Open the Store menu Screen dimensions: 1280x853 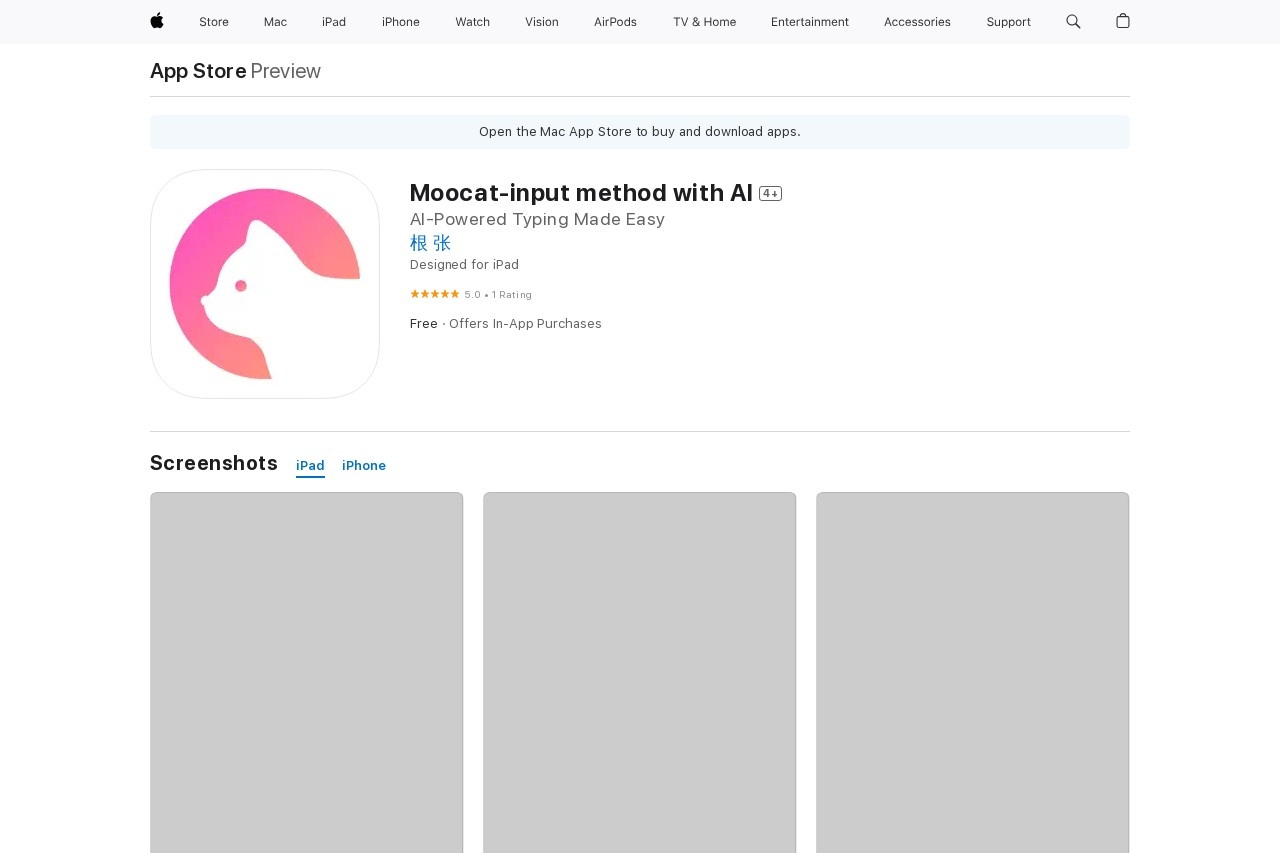point(214,22)
